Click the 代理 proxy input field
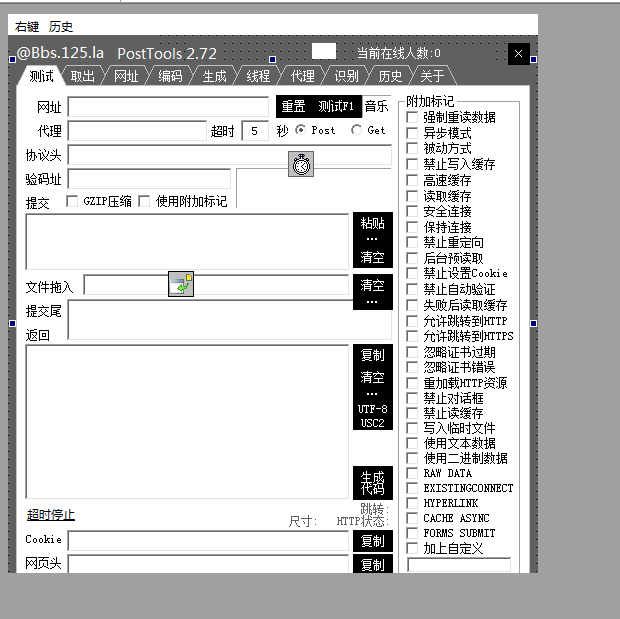This screenshot has width=620, height=619. [137, 131]
